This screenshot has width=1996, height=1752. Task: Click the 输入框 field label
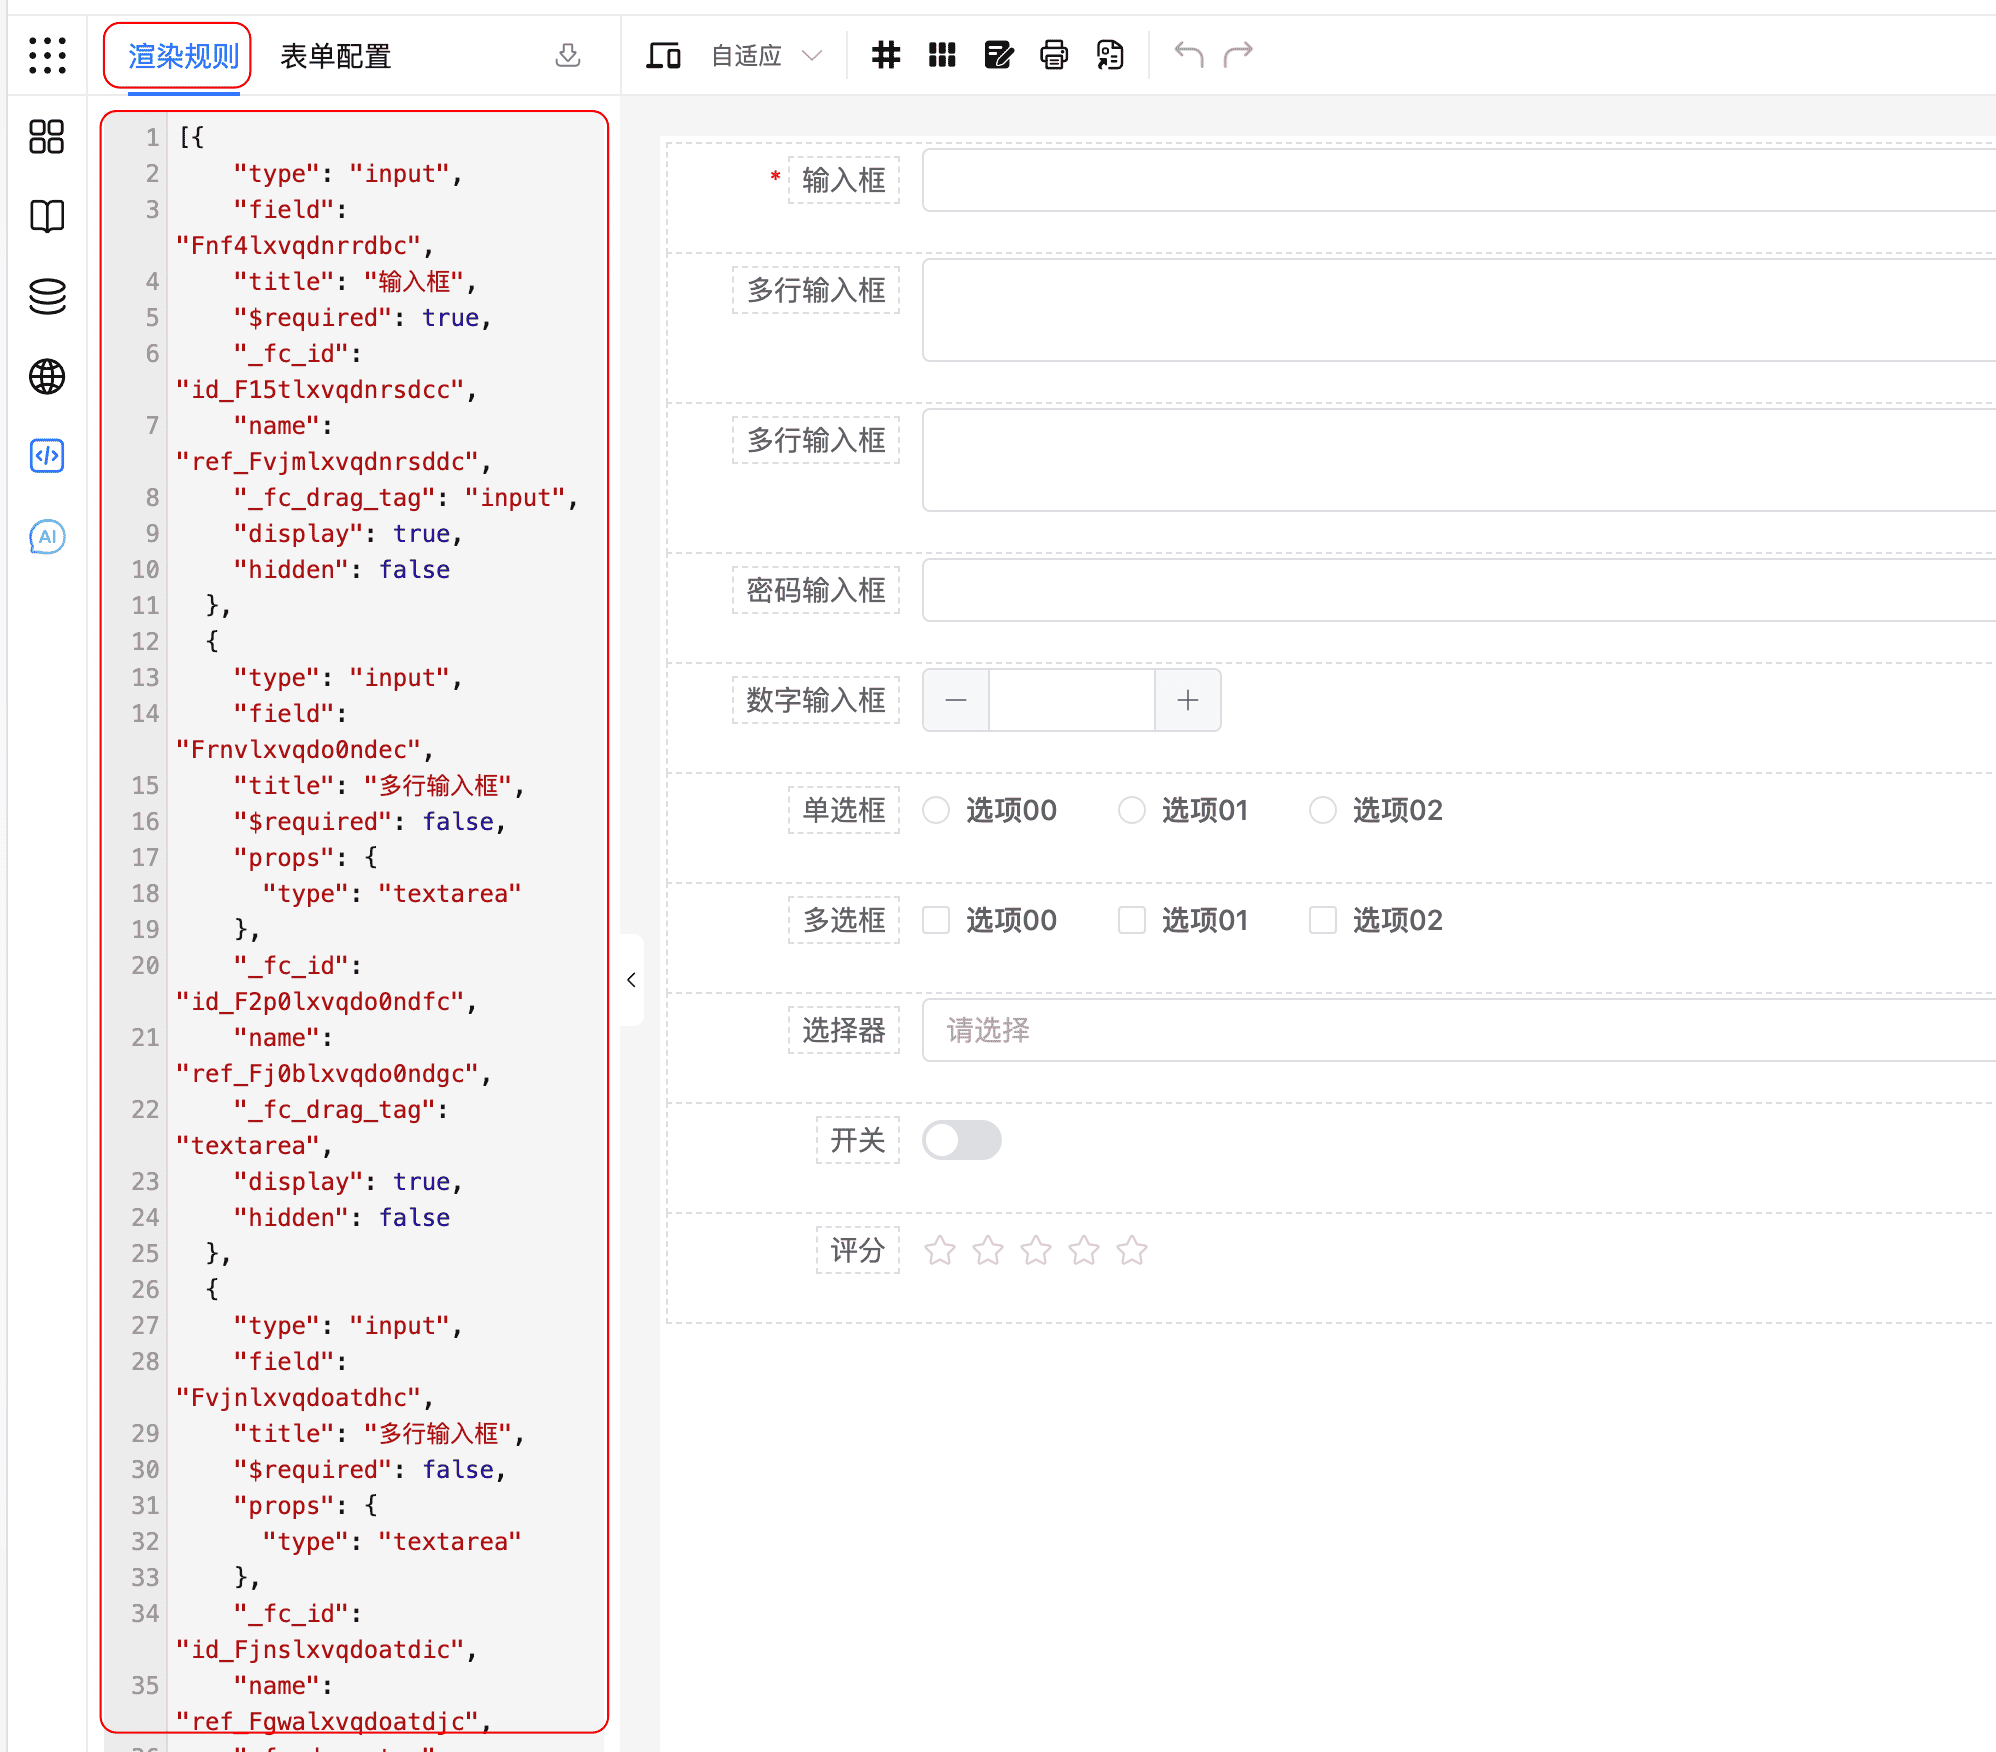click(x=843, y=180)
